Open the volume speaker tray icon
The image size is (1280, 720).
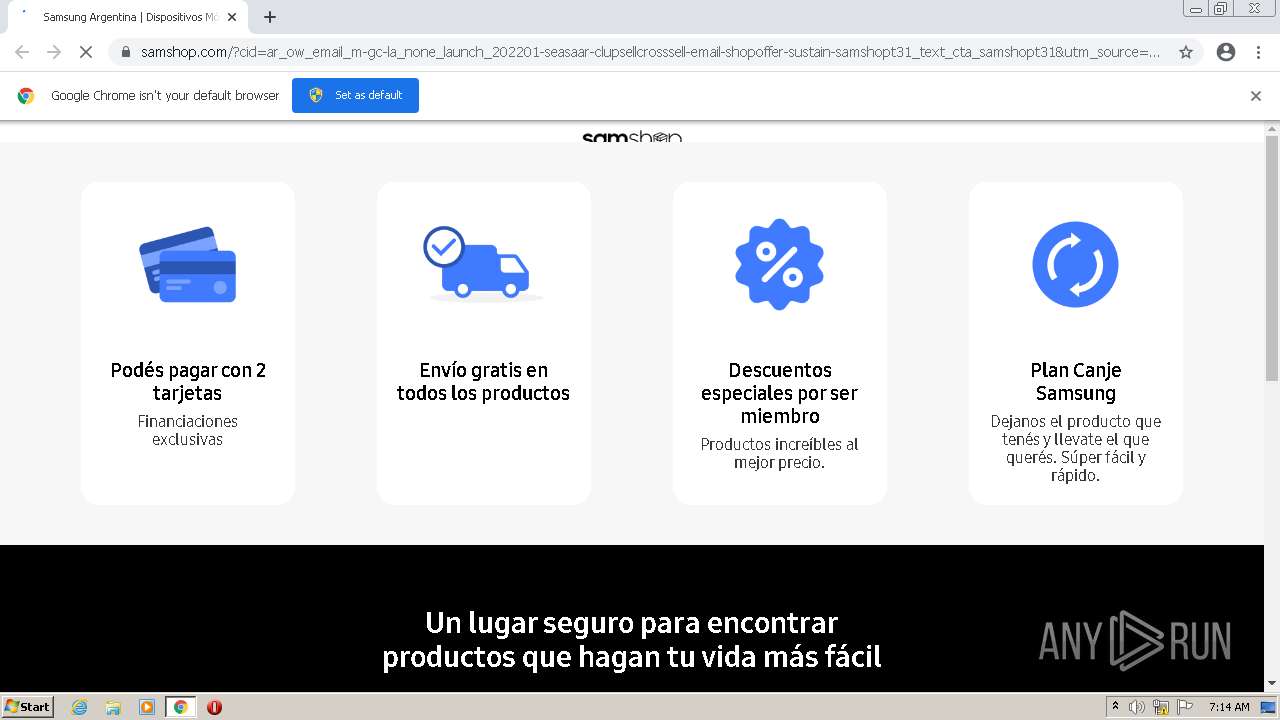click(1137, 707)
